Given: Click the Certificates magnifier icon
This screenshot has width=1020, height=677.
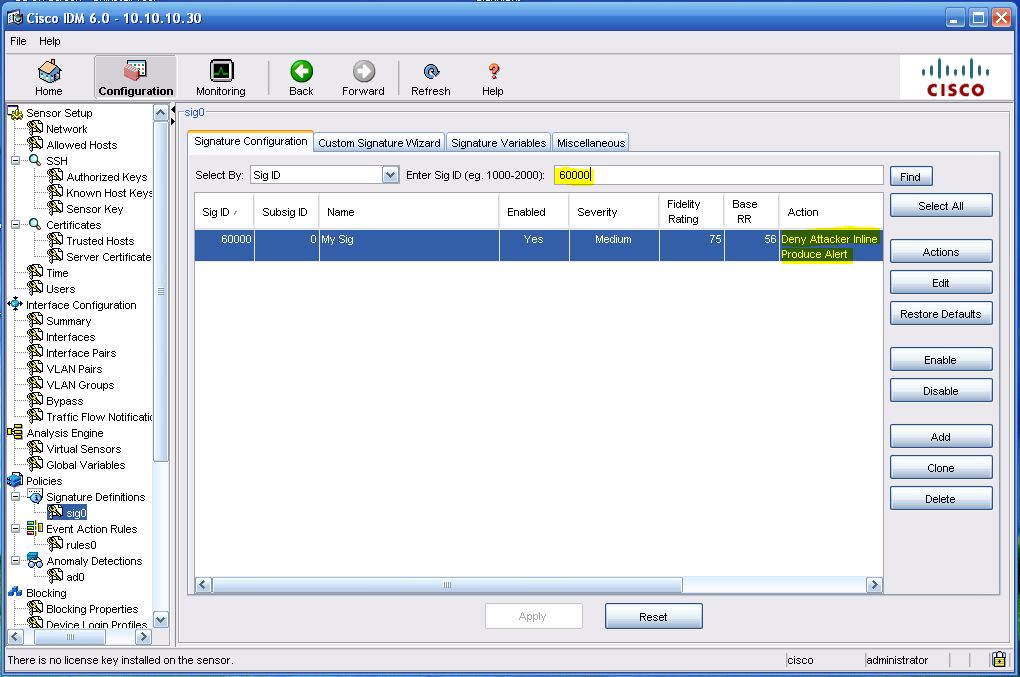Looking at the screenshot, I should [x=35, y=224].
